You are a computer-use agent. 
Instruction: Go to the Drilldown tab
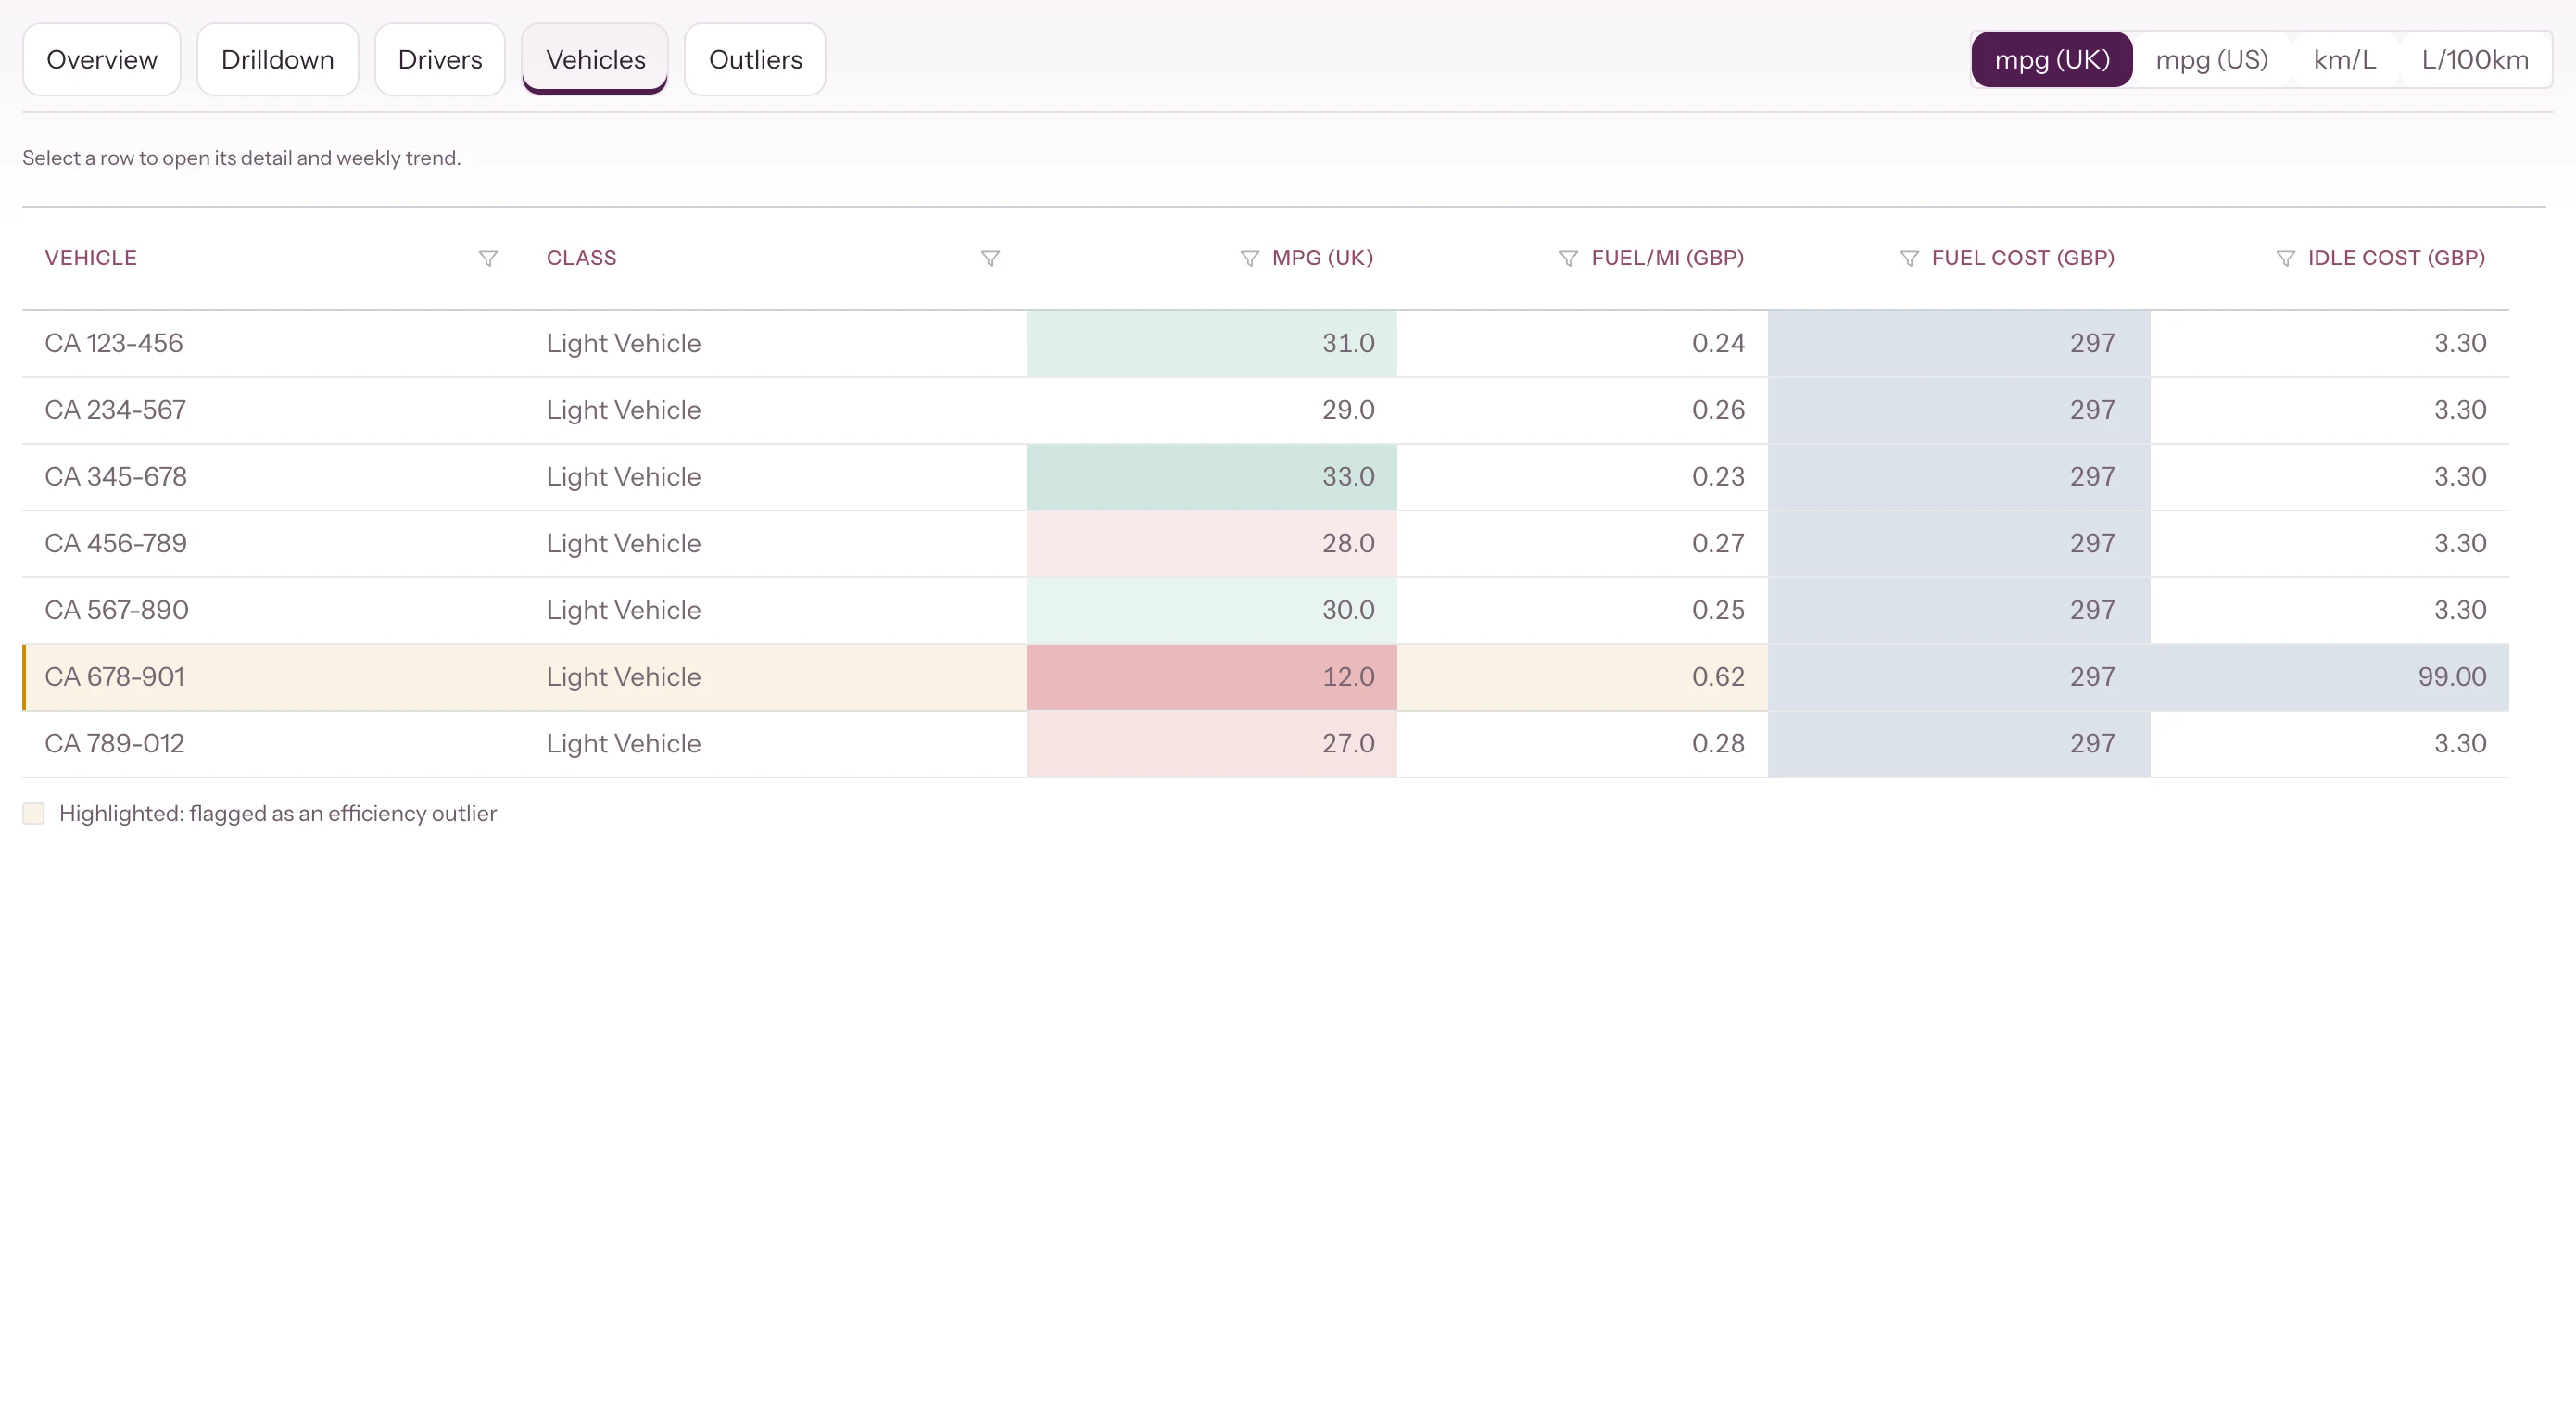tap(277, 60)
